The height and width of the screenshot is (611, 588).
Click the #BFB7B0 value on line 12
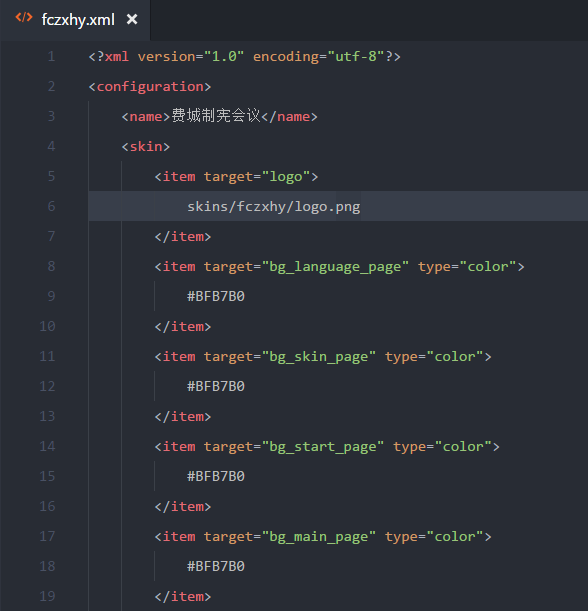tap(216, 387)
